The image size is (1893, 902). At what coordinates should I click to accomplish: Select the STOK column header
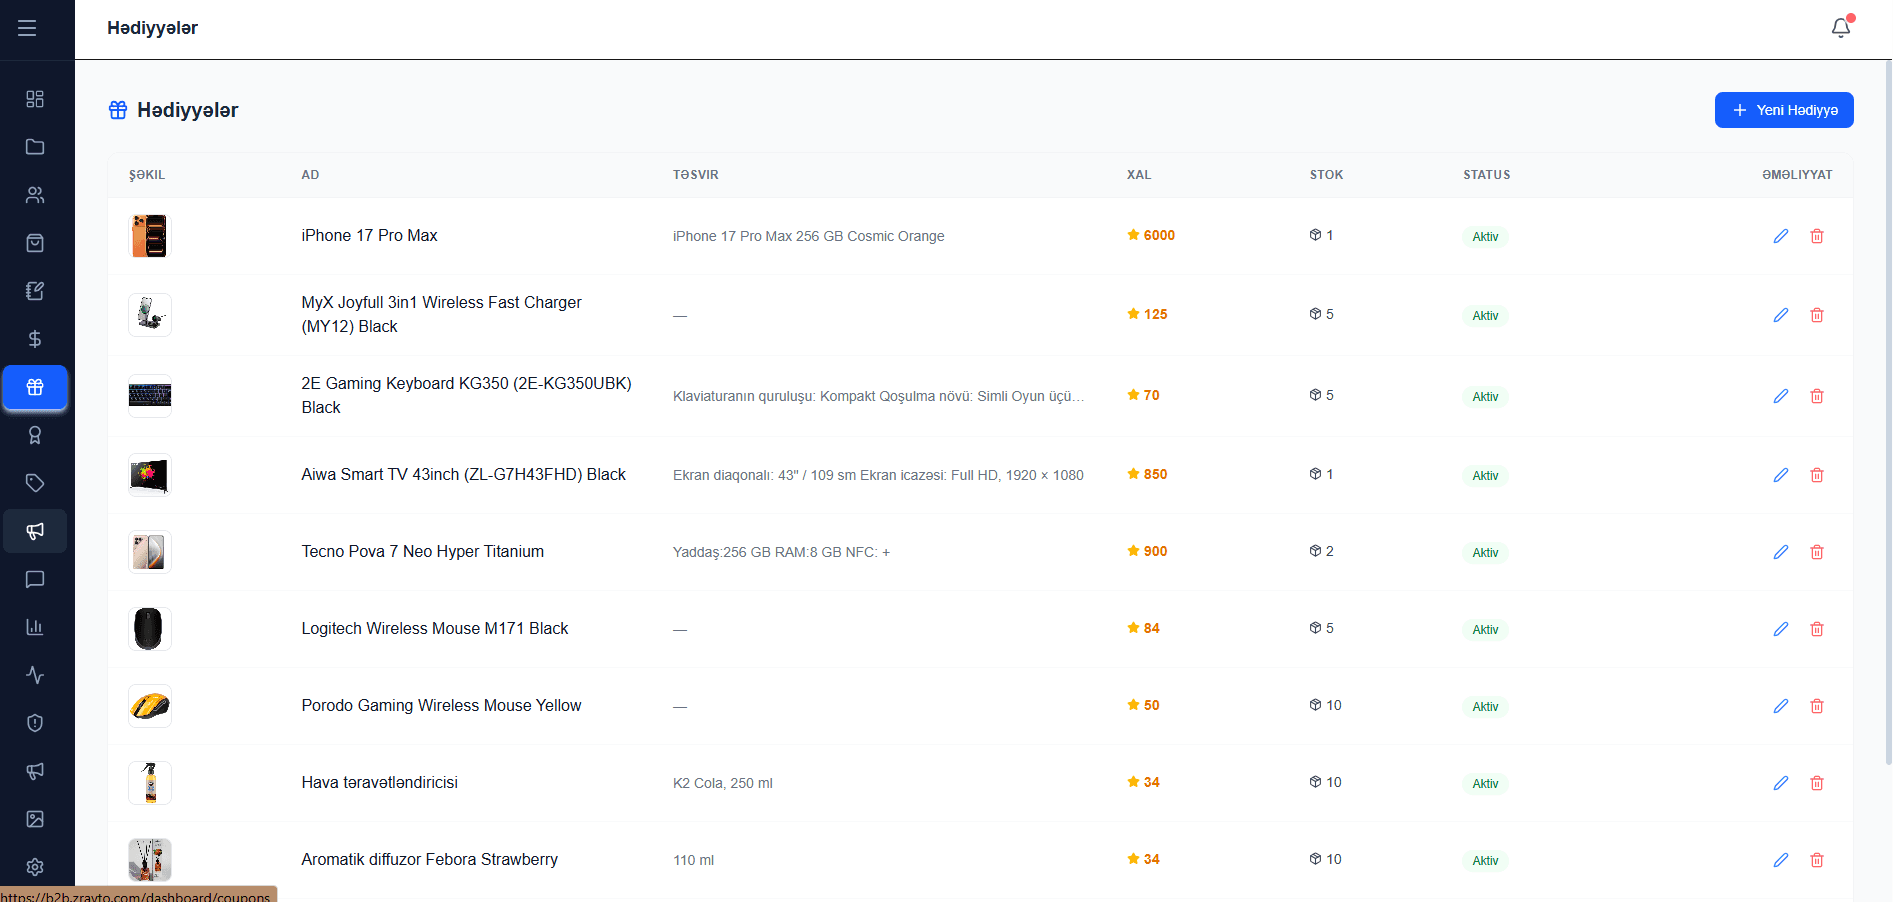click(1326, 175)
